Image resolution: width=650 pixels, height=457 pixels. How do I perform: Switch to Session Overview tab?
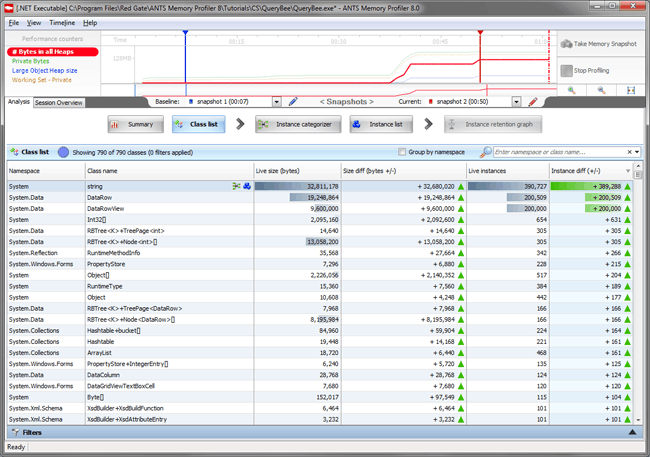58,103
